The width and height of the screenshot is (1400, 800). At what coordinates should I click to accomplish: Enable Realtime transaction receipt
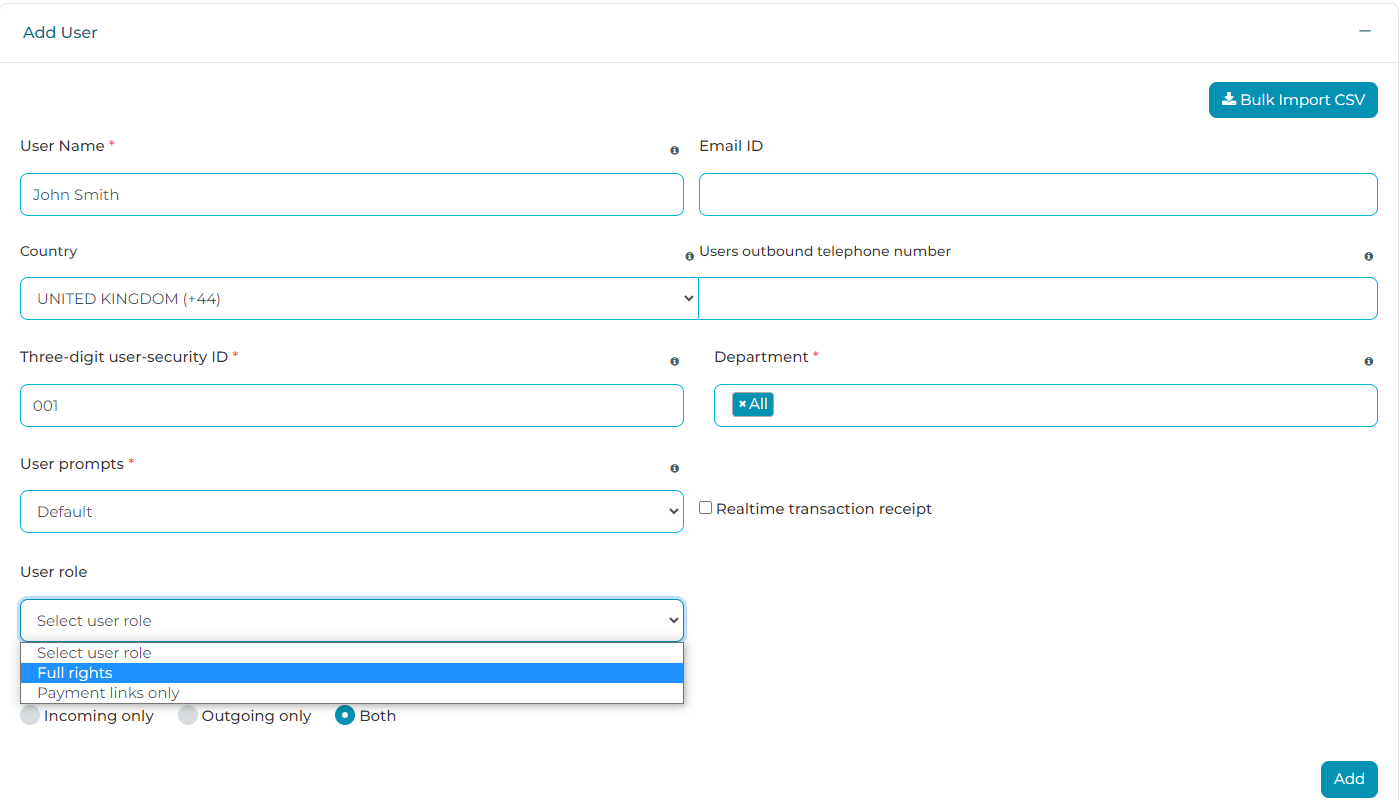pyautogui.click(x=705, y=508)
